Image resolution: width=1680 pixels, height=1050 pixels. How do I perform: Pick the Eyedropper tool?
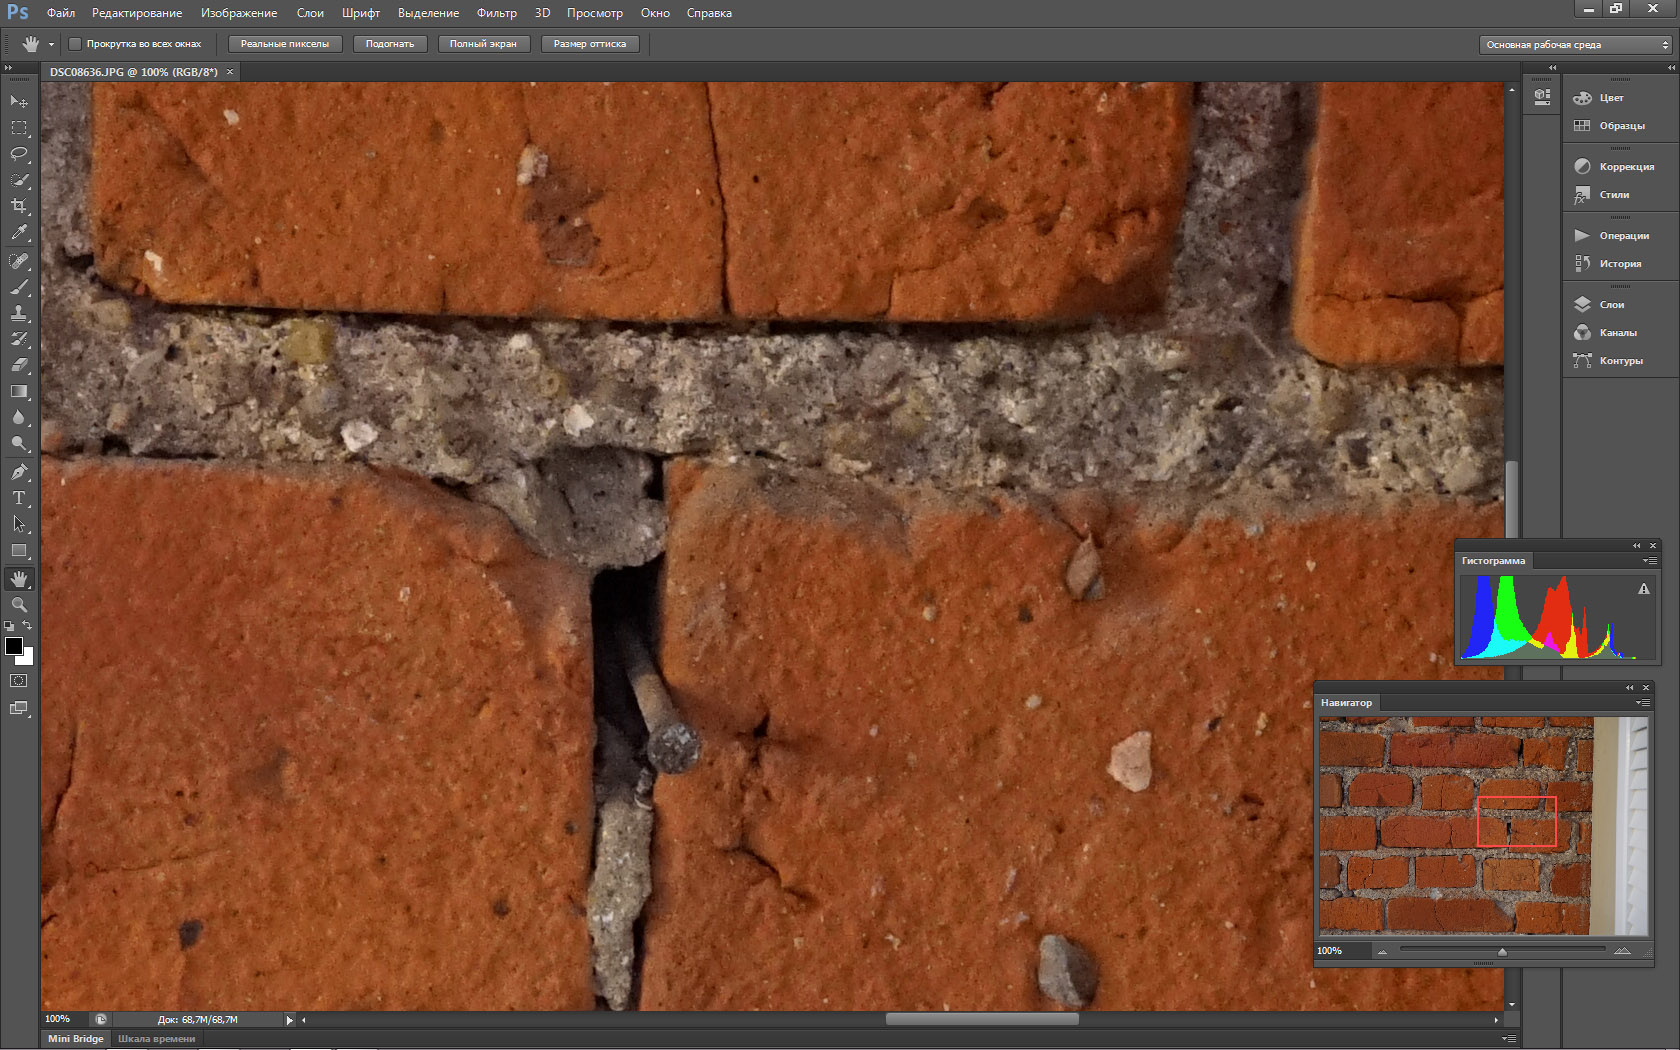pyautogui.click(x=19, y=232)
